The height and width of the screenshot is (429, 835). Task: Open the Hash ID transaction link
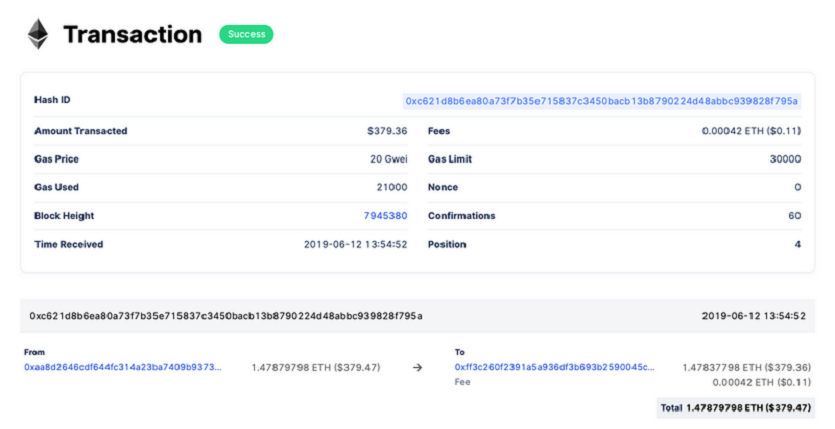click(x=602, y=101)
